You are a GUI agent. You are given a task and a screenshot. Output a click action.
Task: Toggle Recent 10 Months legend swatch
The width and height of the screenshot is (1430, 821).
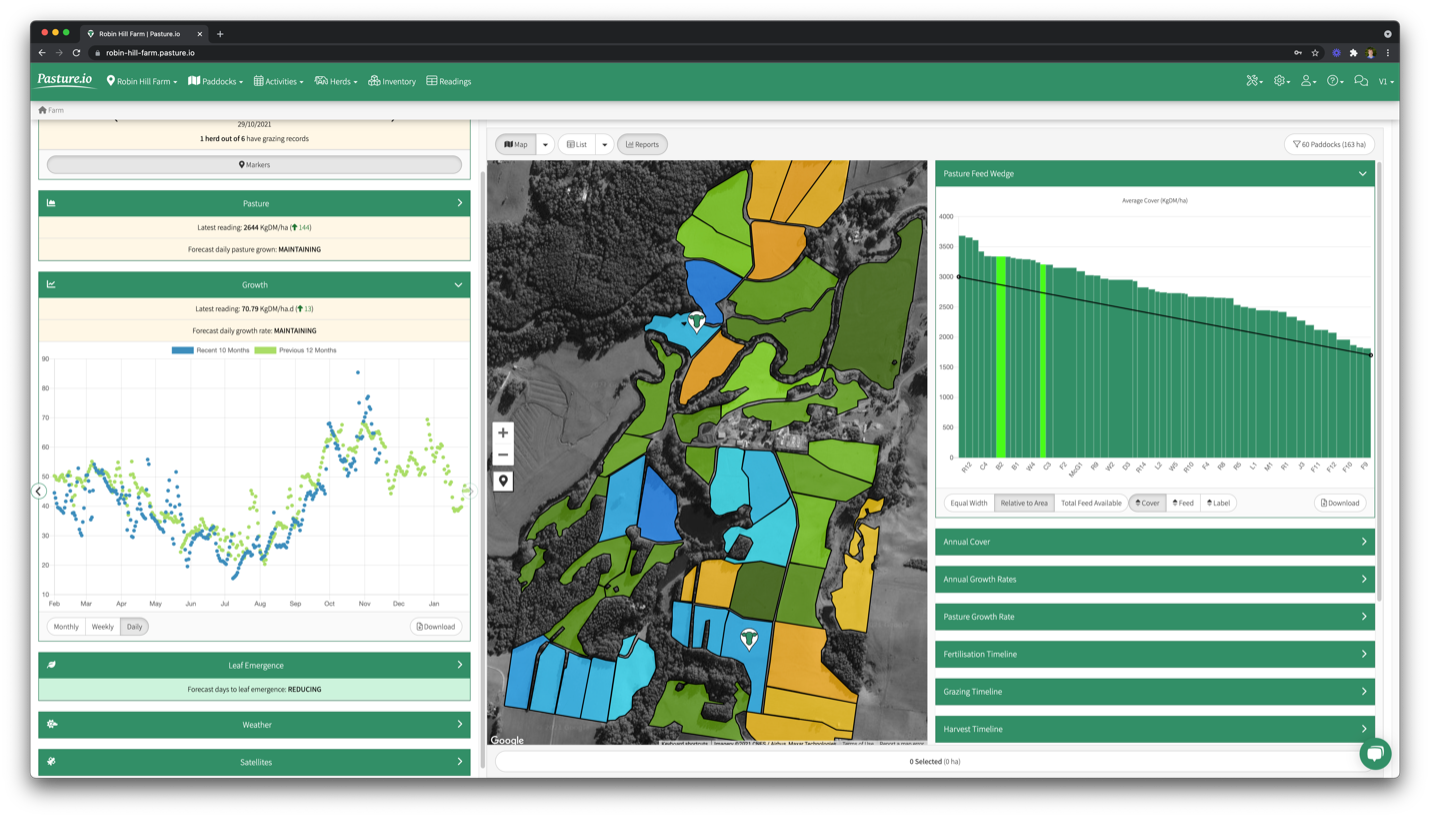pyautogui.click(x=182, y=350)
